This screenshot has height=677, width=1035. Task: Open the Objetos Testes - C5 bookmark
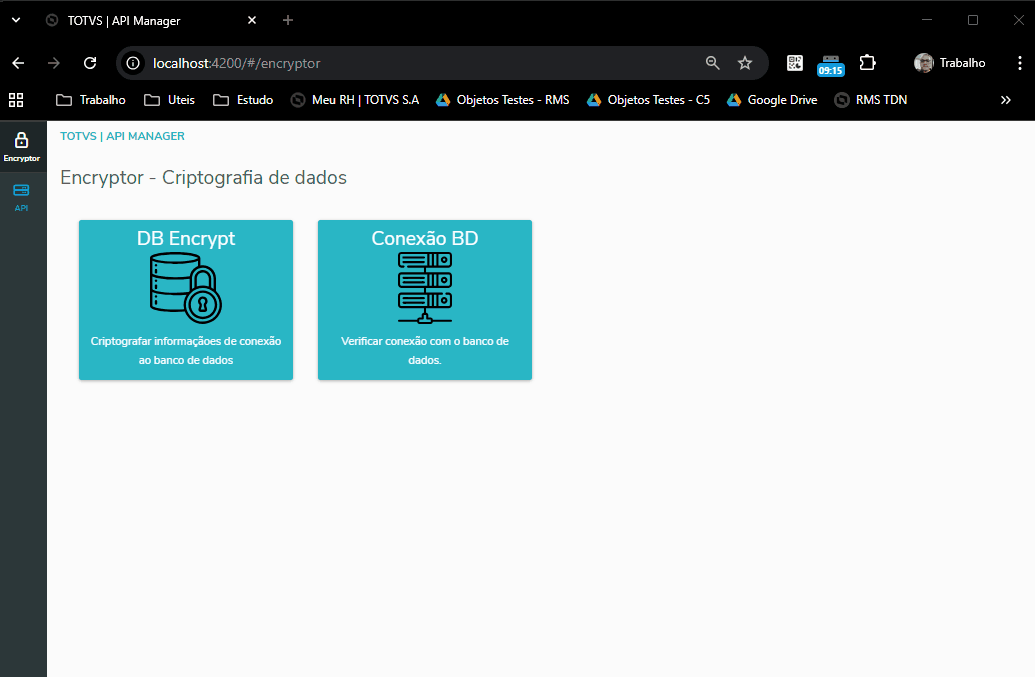tap(648, 100)
